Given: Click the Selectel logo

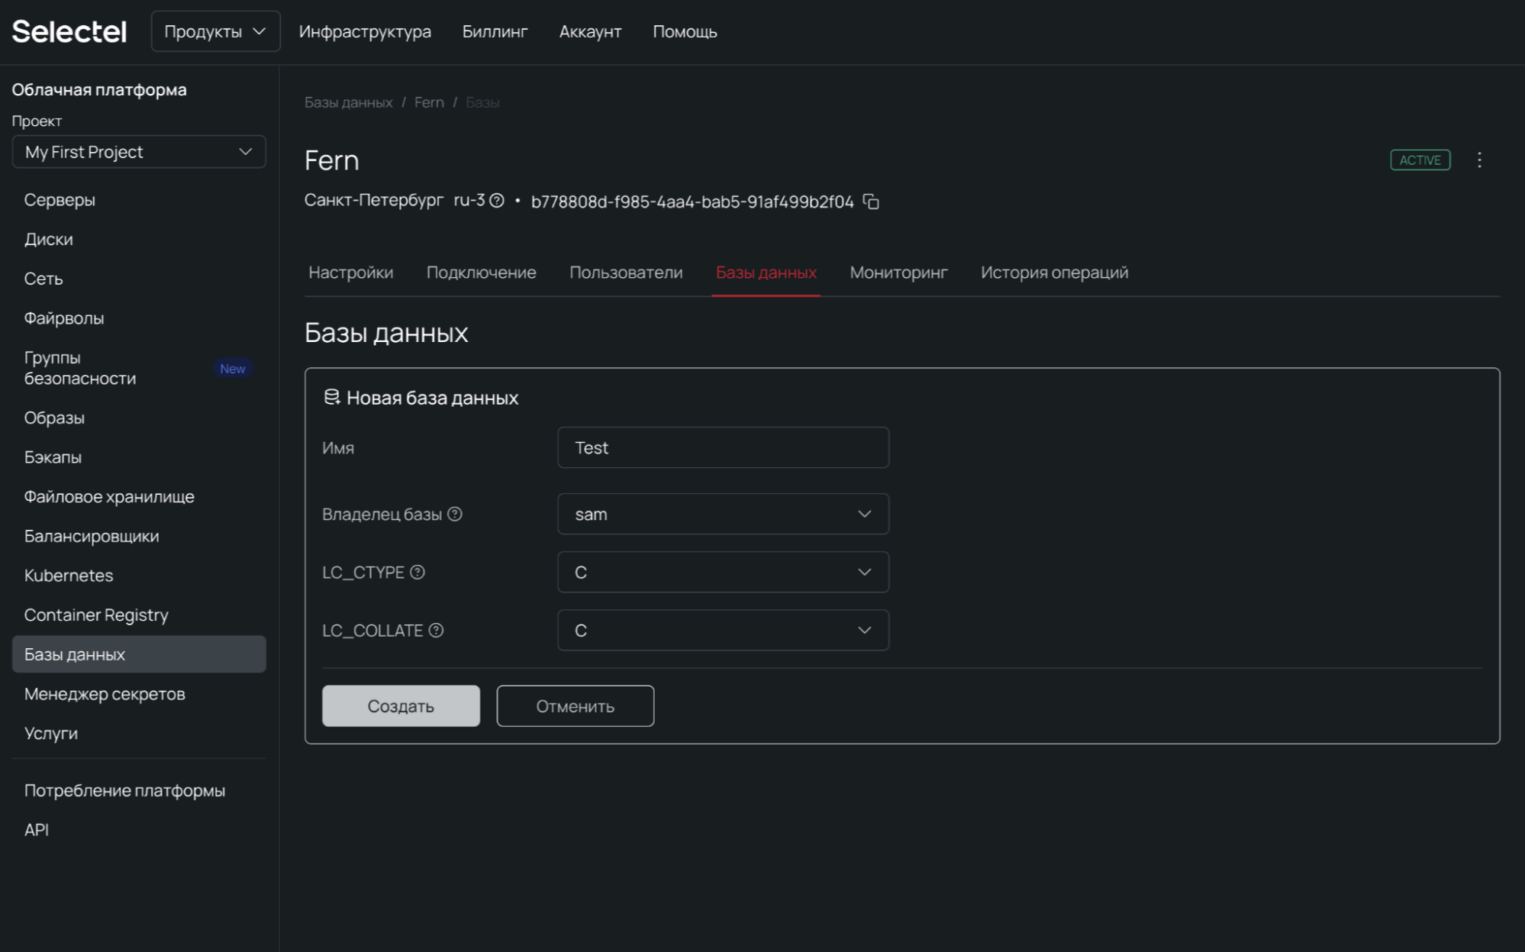Looking at the screenshot, I should [x=69, y=32].
